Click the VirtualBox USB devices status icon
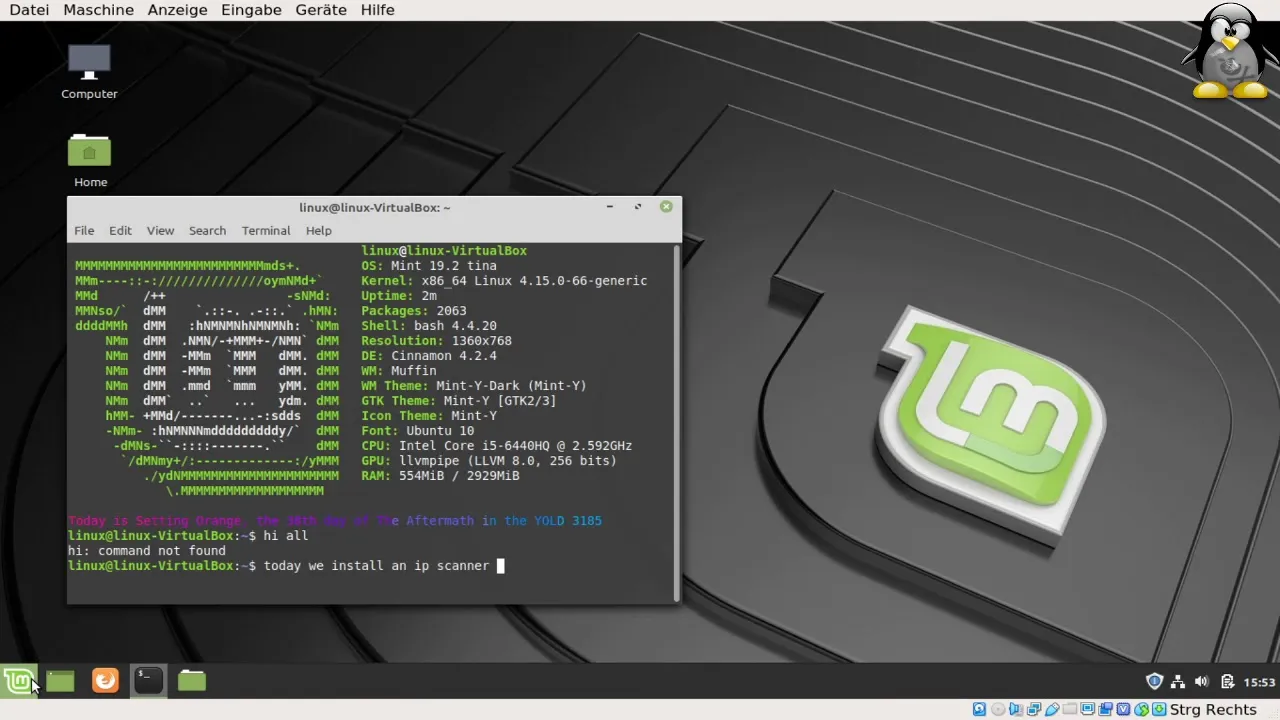The width and height of the screenshot is (1280, 720). click(x=1052, y=709)
